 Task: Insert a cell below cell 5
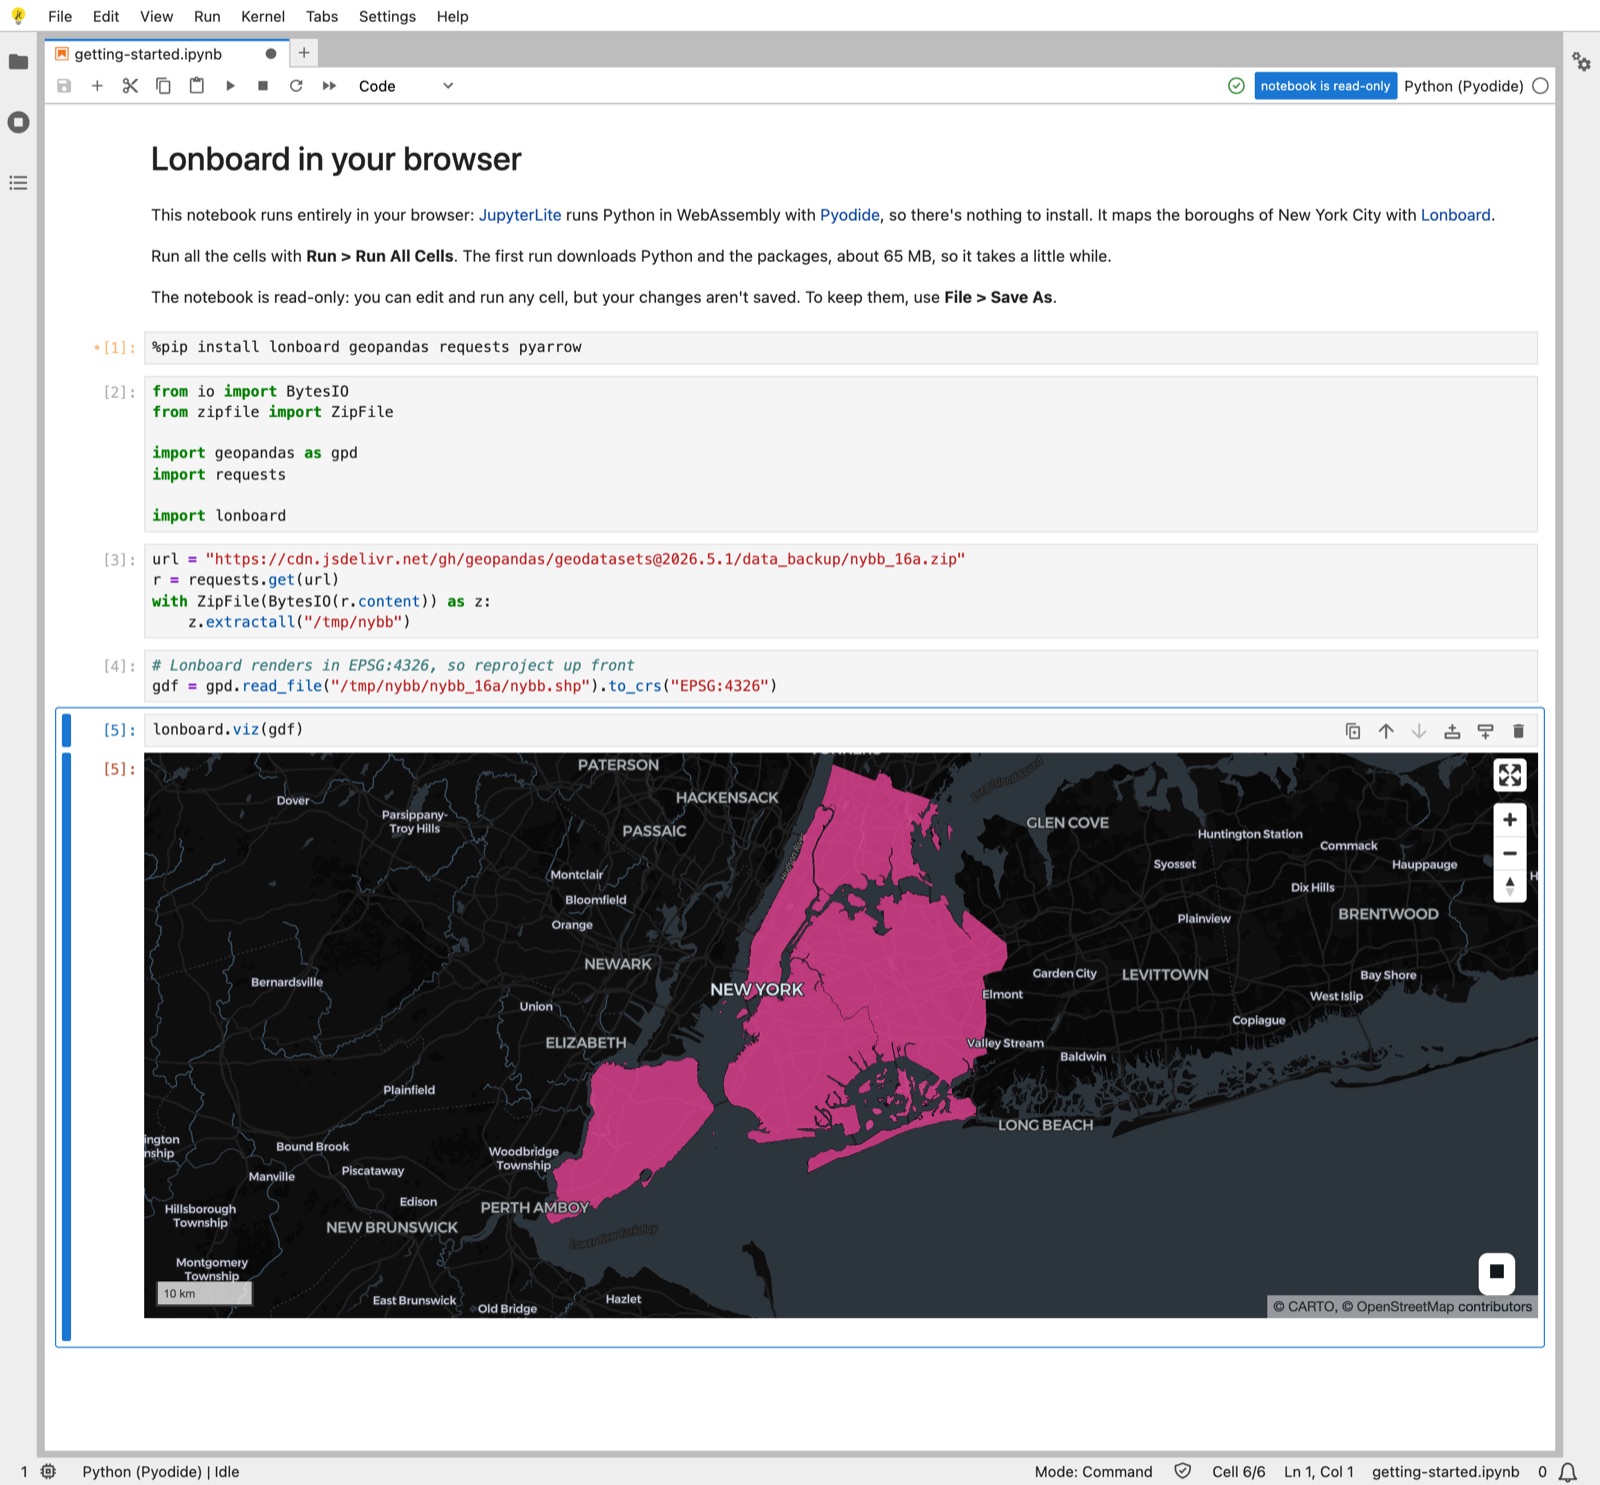coord(1485,731)
